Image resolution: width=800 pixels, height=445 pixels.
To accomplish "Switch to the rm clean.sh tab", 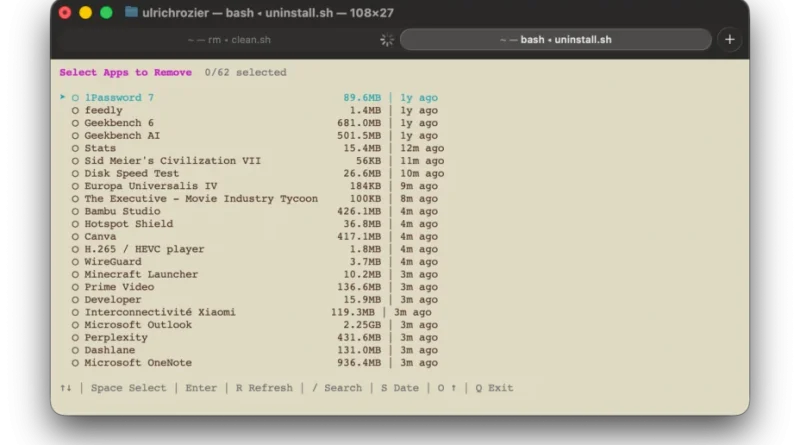I will tap(229, 40).
